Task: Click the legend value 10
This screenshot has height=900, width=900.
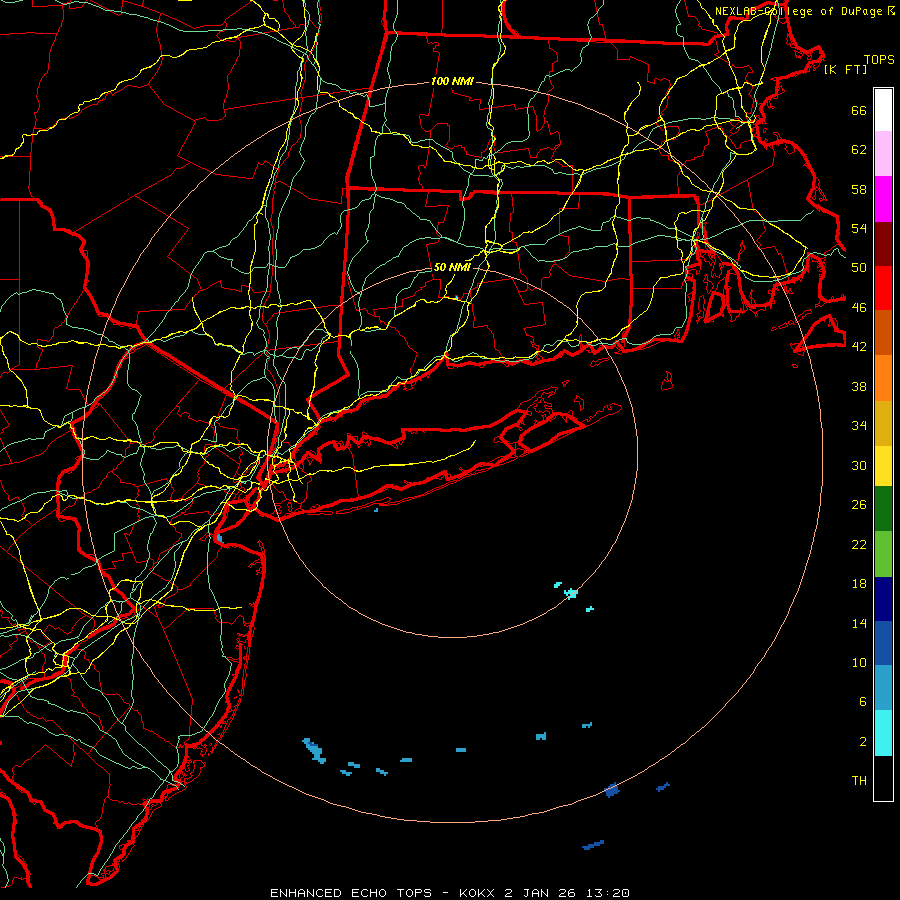Action: coord(859,663)
